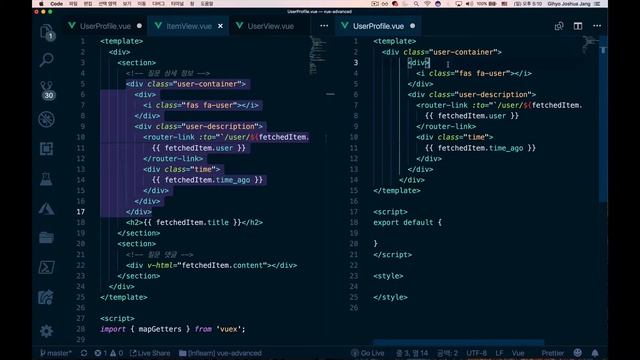Start Live Share from the status bar

150,353
